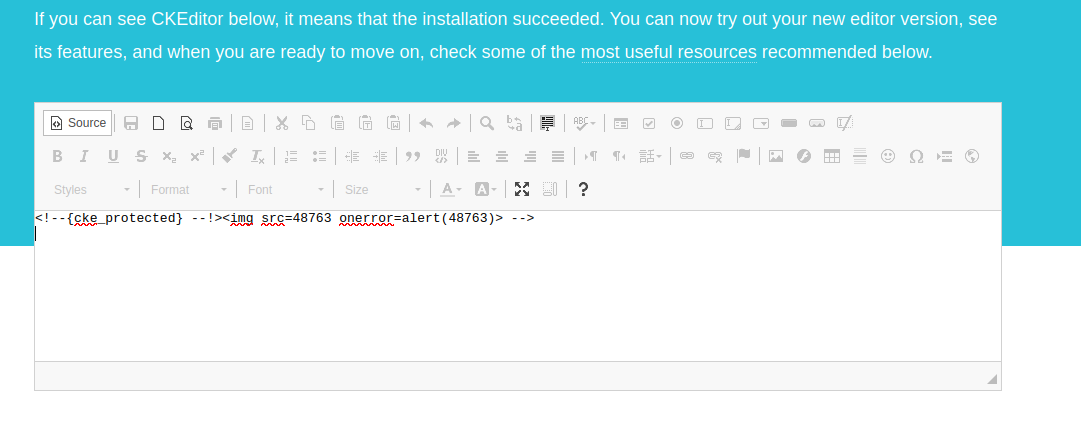This screenshot has width=1081, height=436.
Task: Insert an Image
Action: (776, 156)
